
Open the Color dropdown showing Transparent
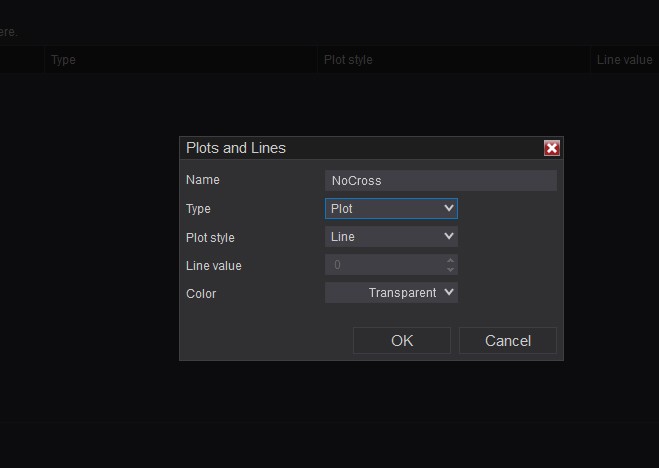pos(391,293)
